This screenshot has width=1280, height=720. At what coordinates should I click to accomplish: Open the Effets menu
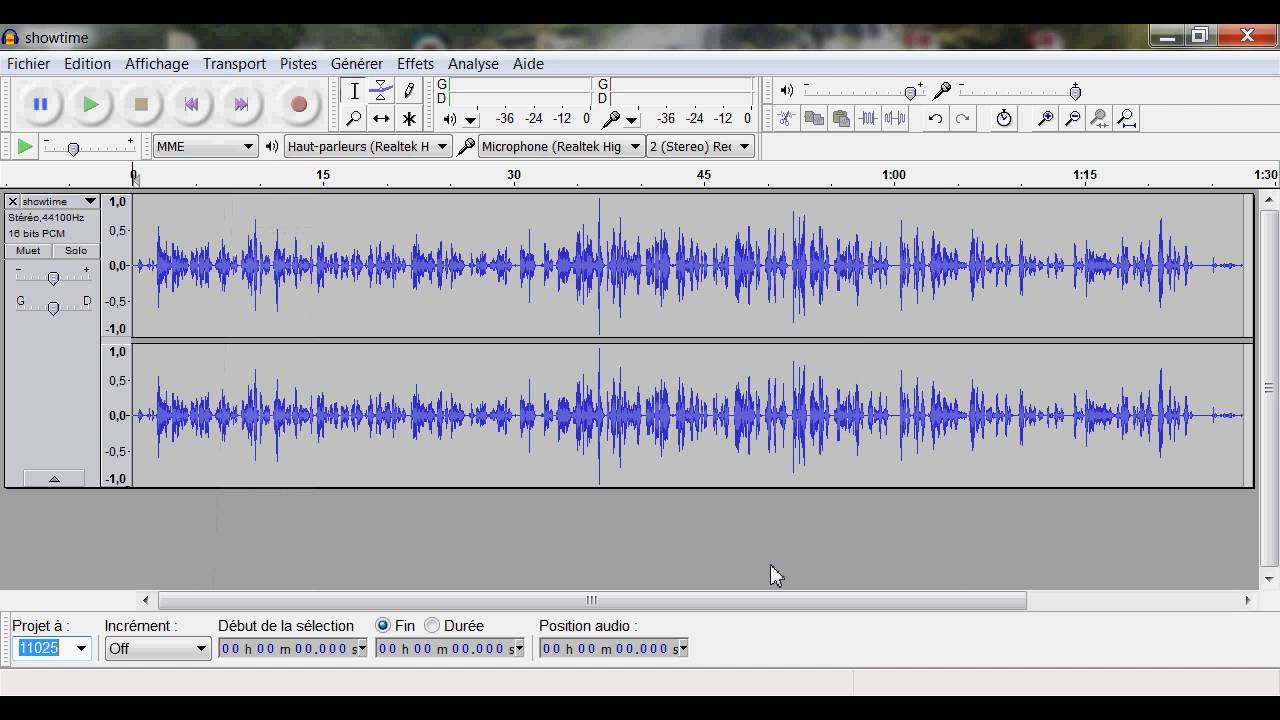(x=415, y=63)
